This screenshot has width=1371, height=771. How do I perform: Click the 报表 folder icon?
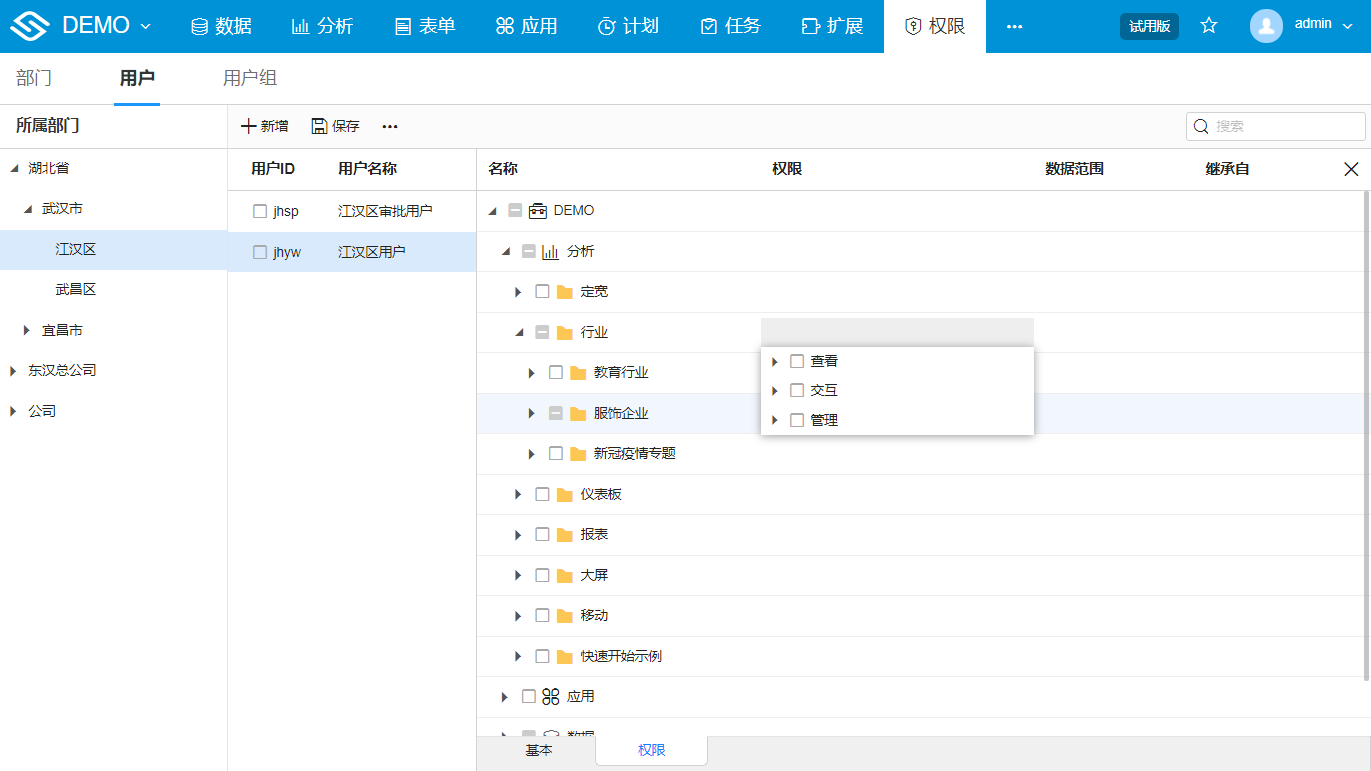click(x=565, y=535)
